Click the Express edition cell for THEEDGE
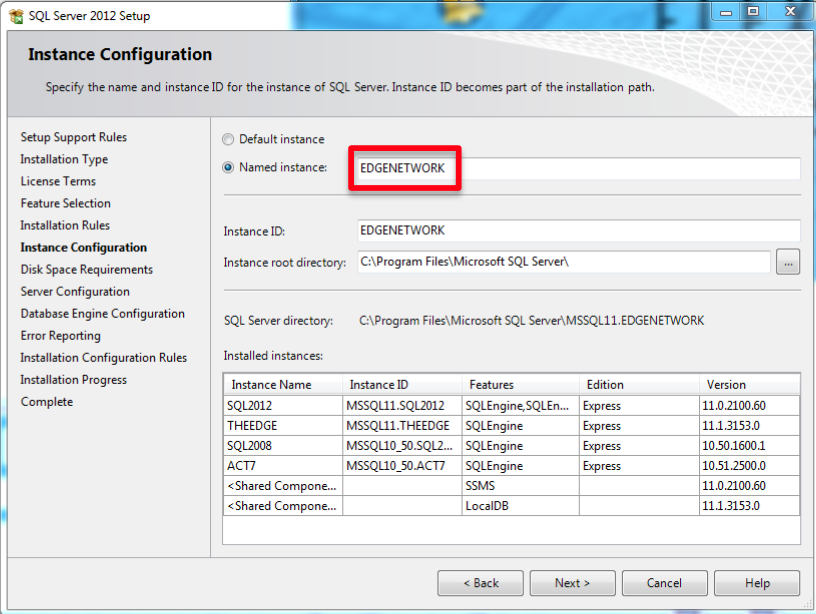The height and width of the screenshot is (614, 816). click(x=639, y=426)
